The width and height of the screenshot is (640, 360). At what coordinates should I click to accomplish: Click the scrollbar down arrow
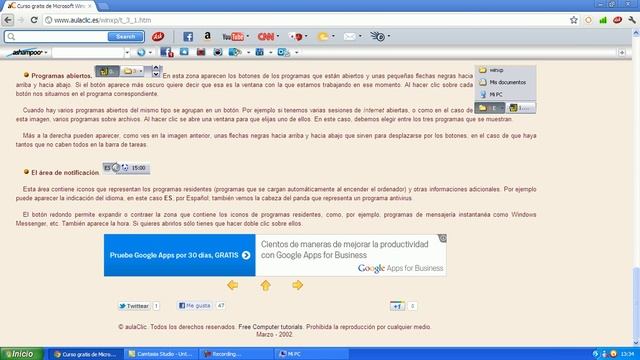coord(636,343)
